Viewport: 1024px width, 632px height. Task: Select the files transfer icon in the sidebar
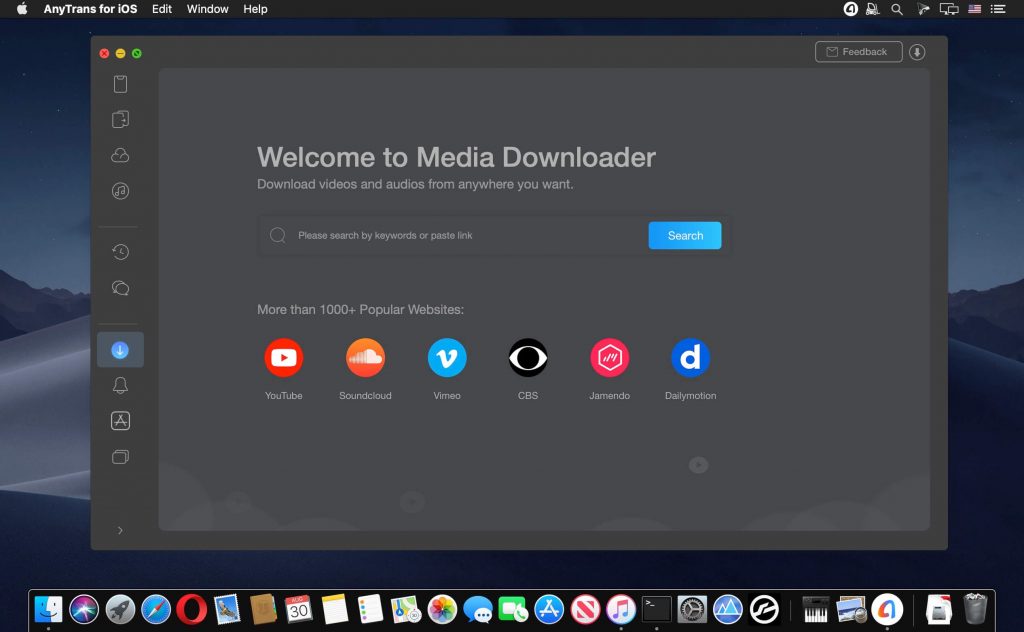coord(120,119)
